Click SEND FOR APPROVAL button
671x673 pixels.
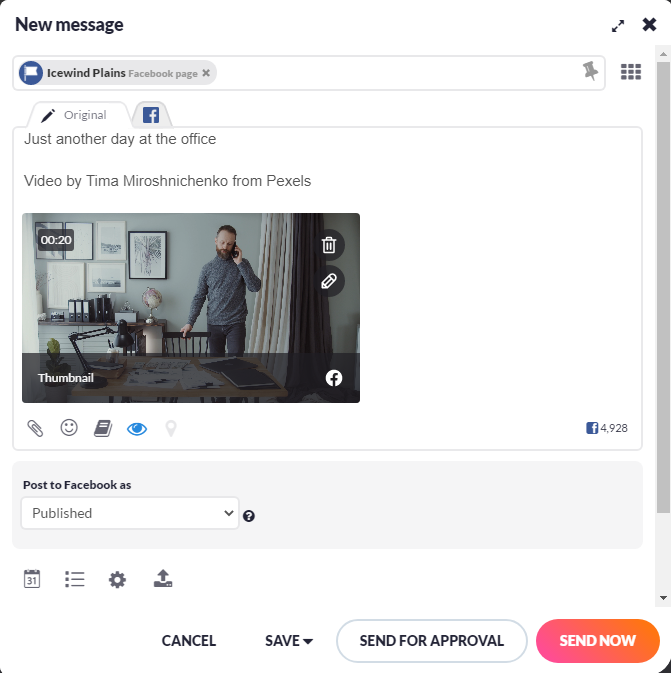[431, 641]
